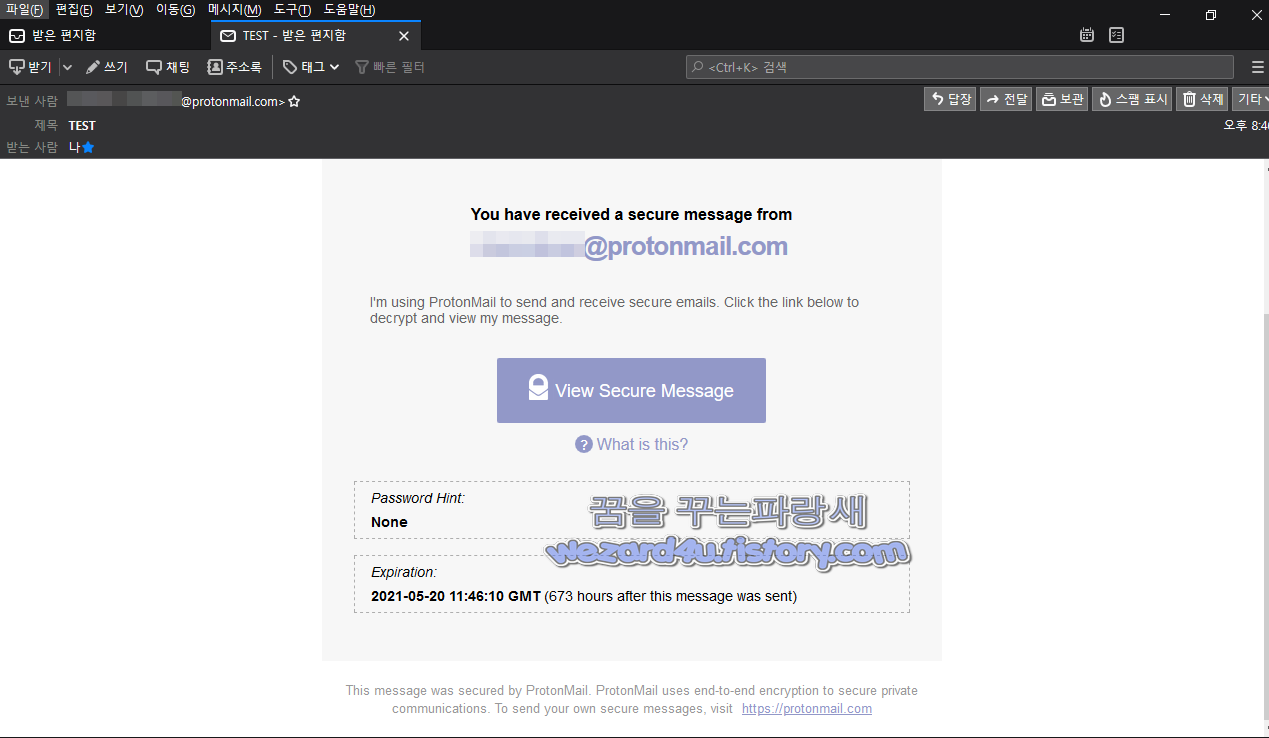1269x738 pixels.
Task: Click the 전달 forward button
Action: click(x=1006, y=99)
